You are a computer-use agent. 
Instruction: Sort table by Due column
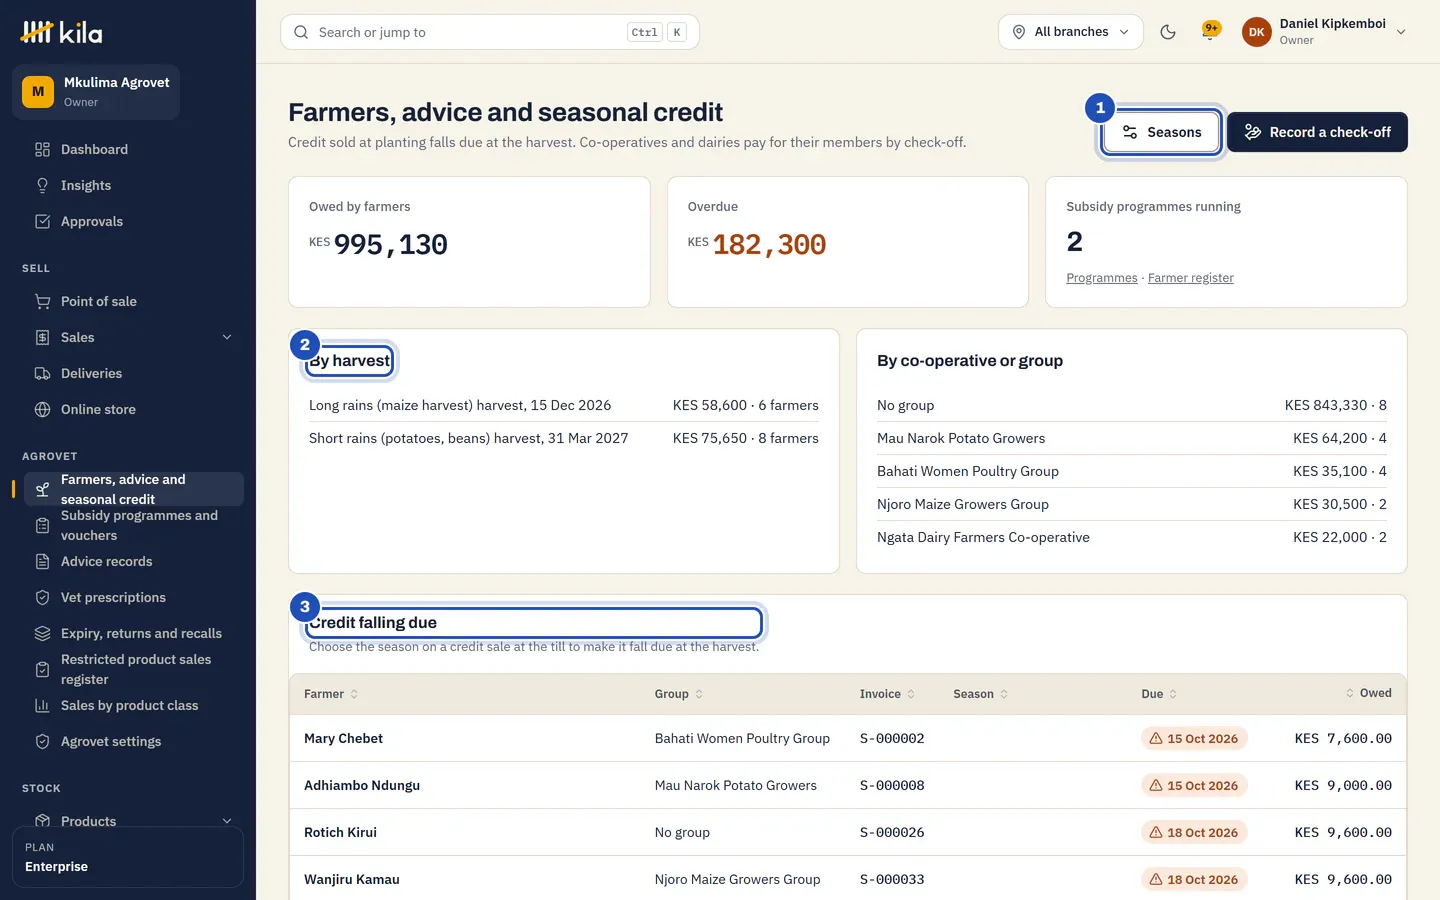point(1160,694)
